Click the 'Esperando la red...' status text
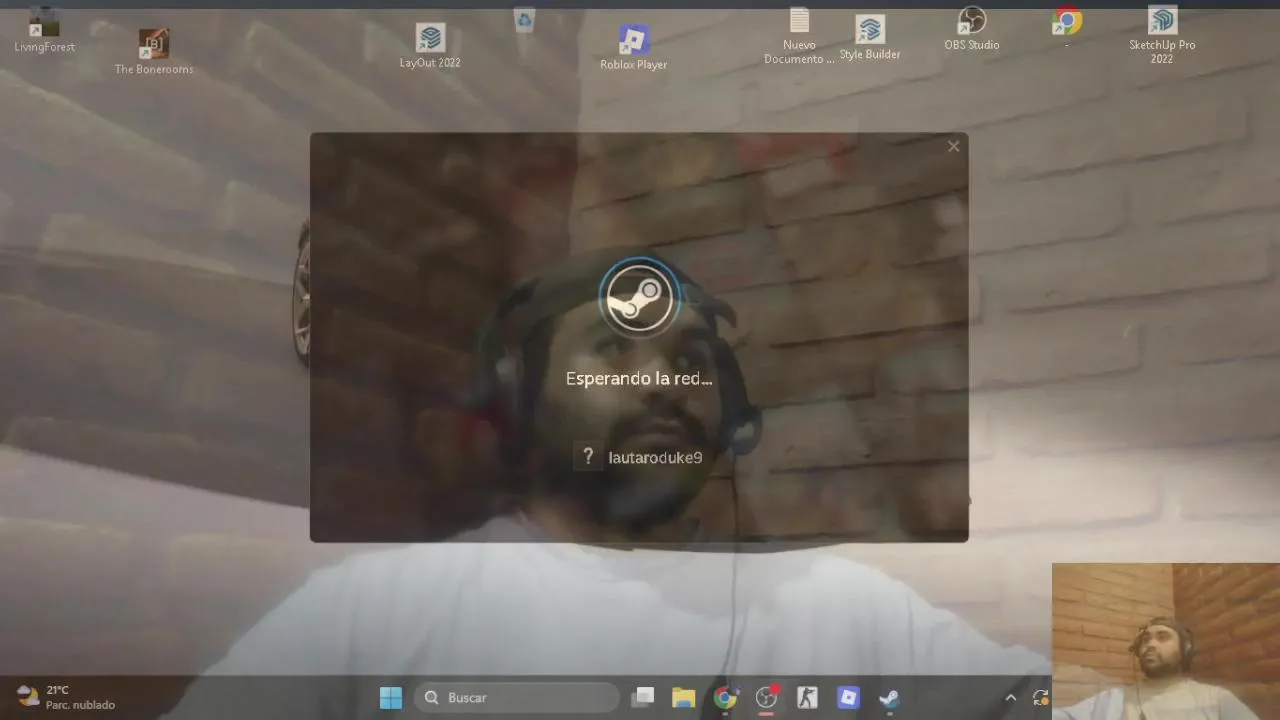Viewport: 1280px width, 720px height. pyautogui.click(x=639, y=379)
